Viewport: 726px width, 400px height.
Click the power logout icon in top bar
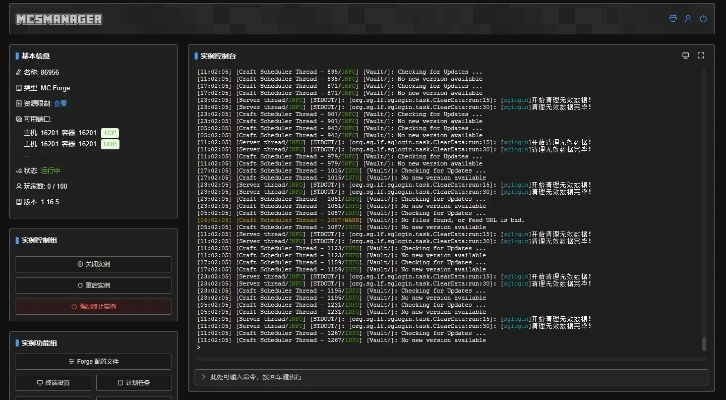[x=703, y=19]
